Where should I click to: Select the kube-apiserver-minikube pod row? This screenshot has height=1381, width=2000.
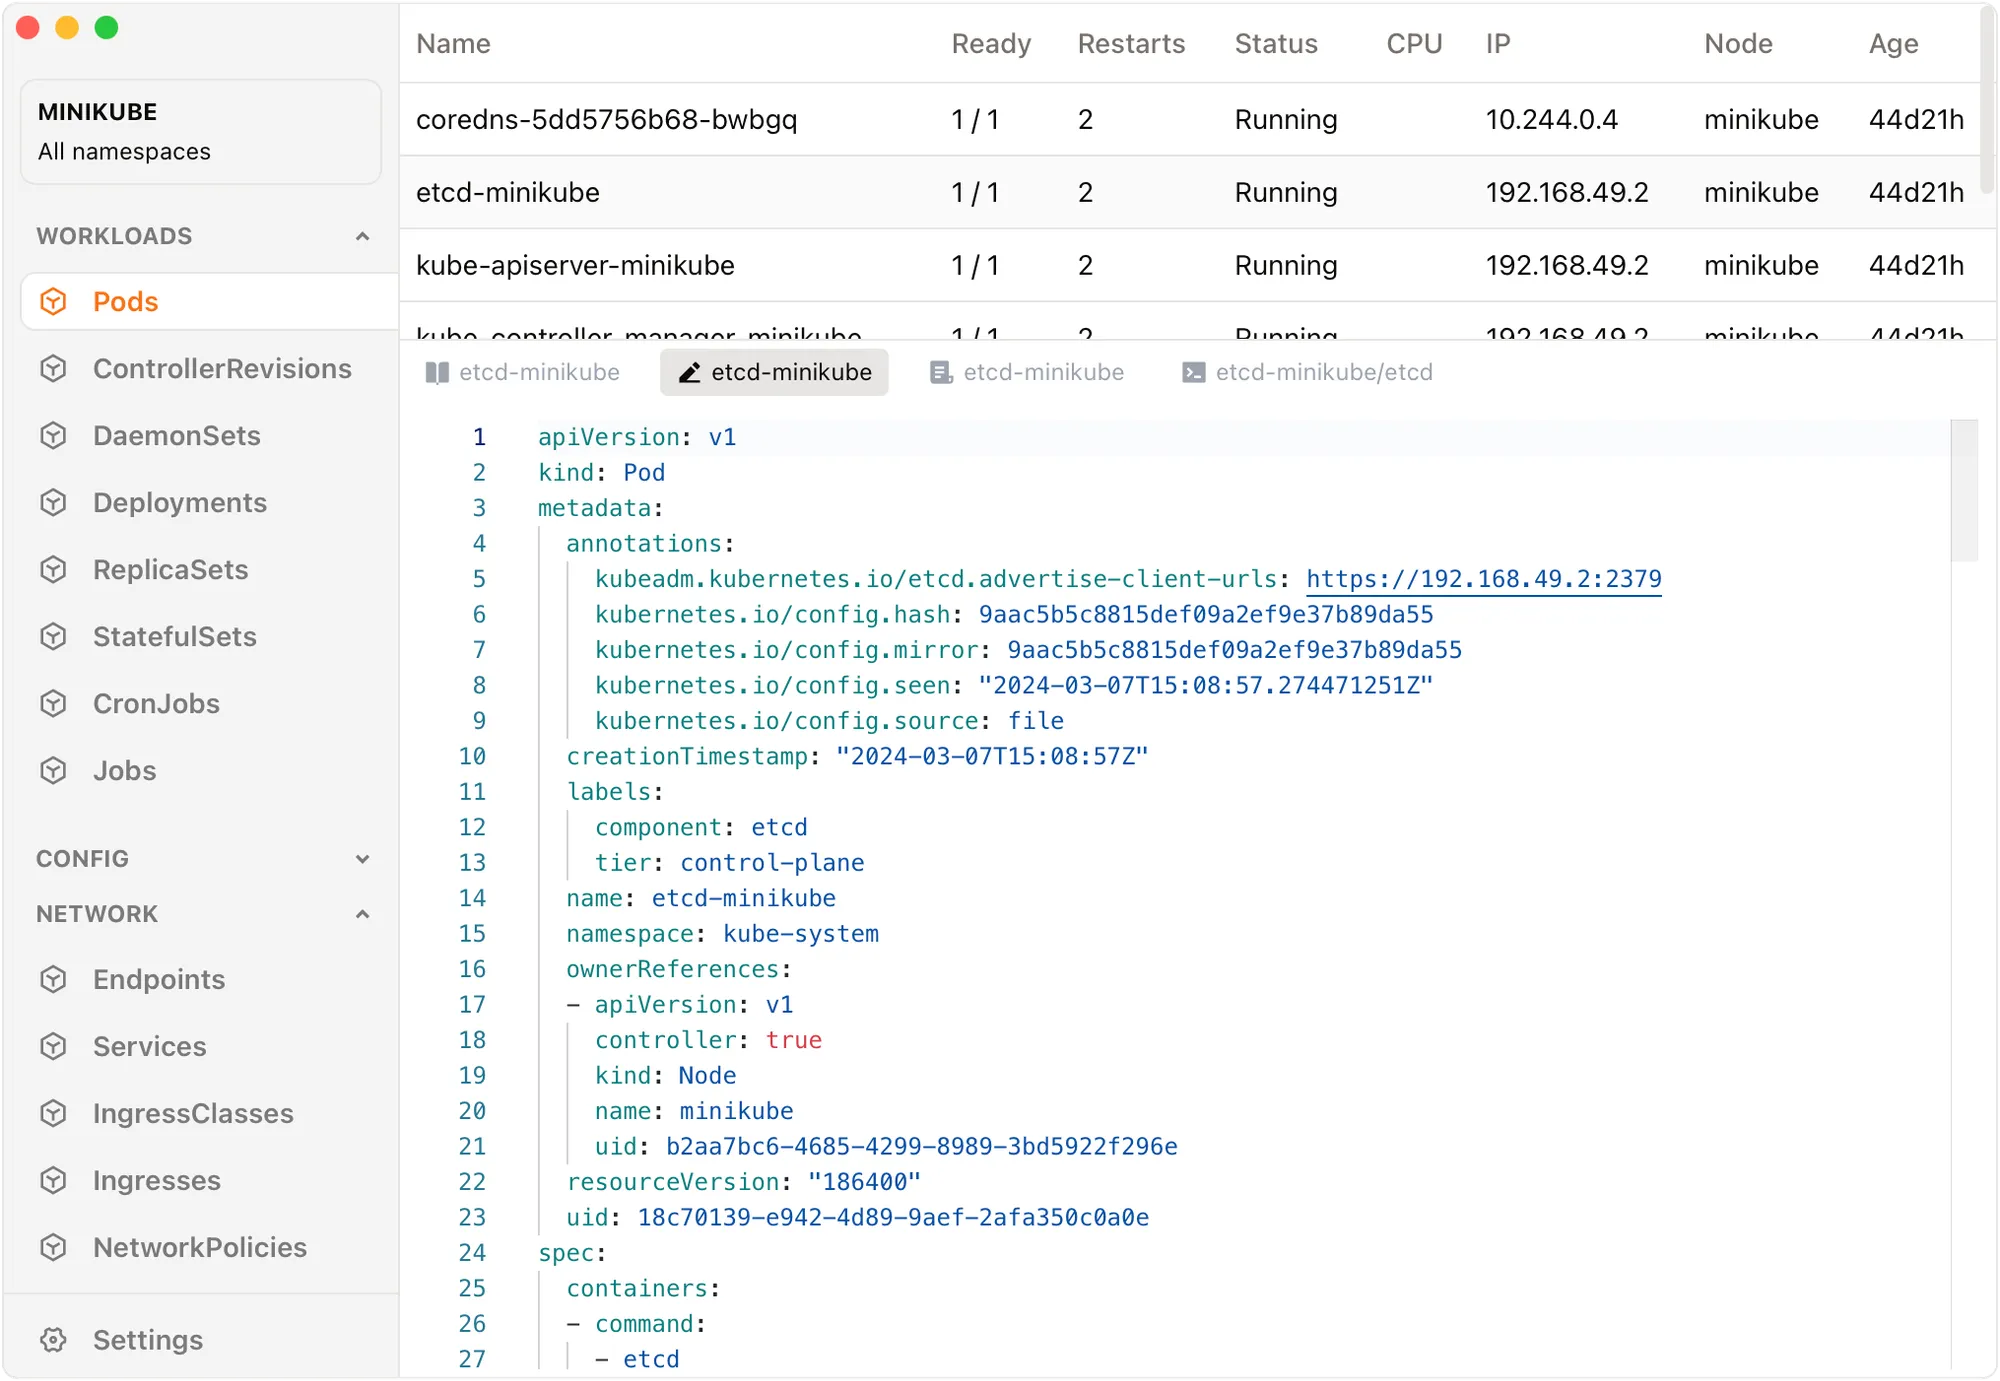(x=1190, y=265)
